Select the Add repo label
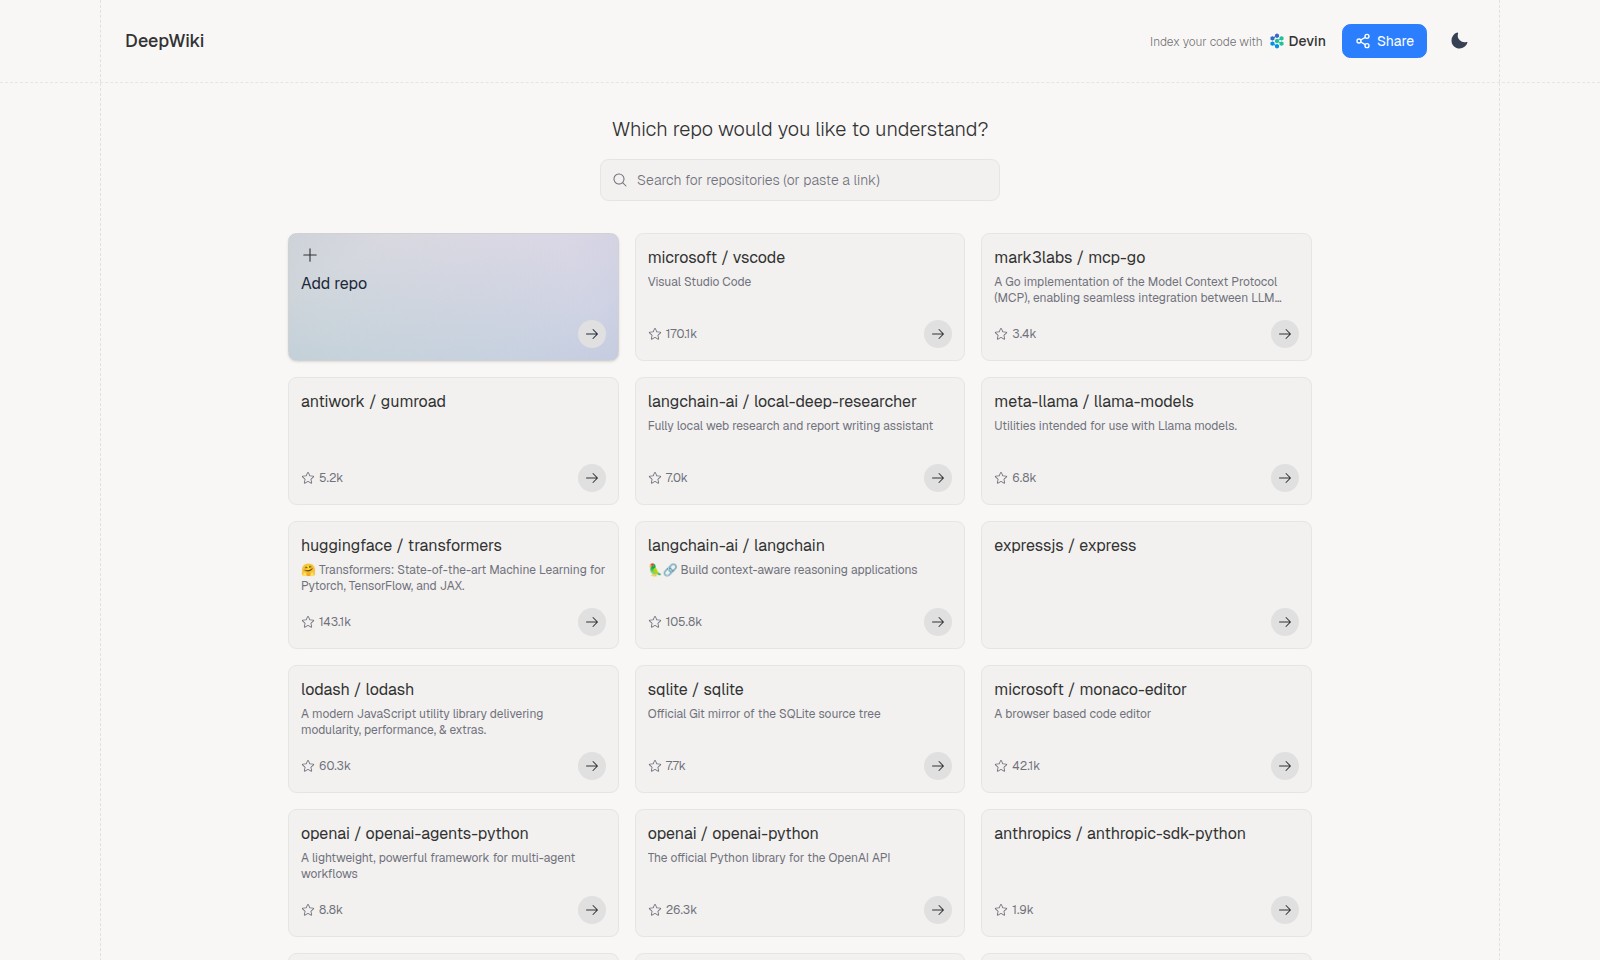1600x960 pixels. pyautogui.click(x=334, y=283)
